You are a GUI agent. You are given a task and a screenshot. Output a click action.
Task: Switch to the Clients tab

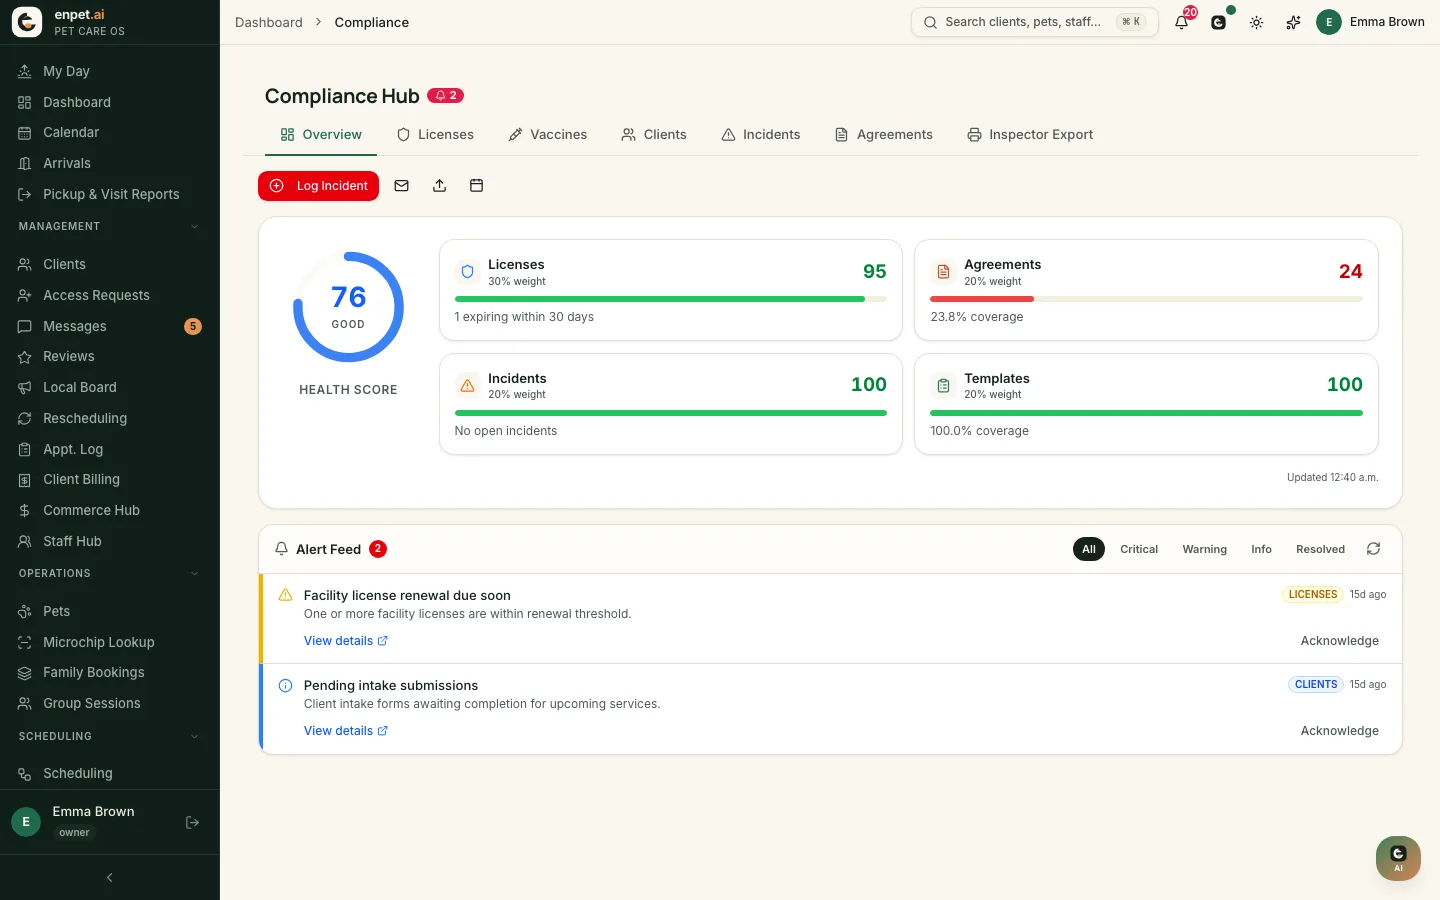(x=654, y=134)
